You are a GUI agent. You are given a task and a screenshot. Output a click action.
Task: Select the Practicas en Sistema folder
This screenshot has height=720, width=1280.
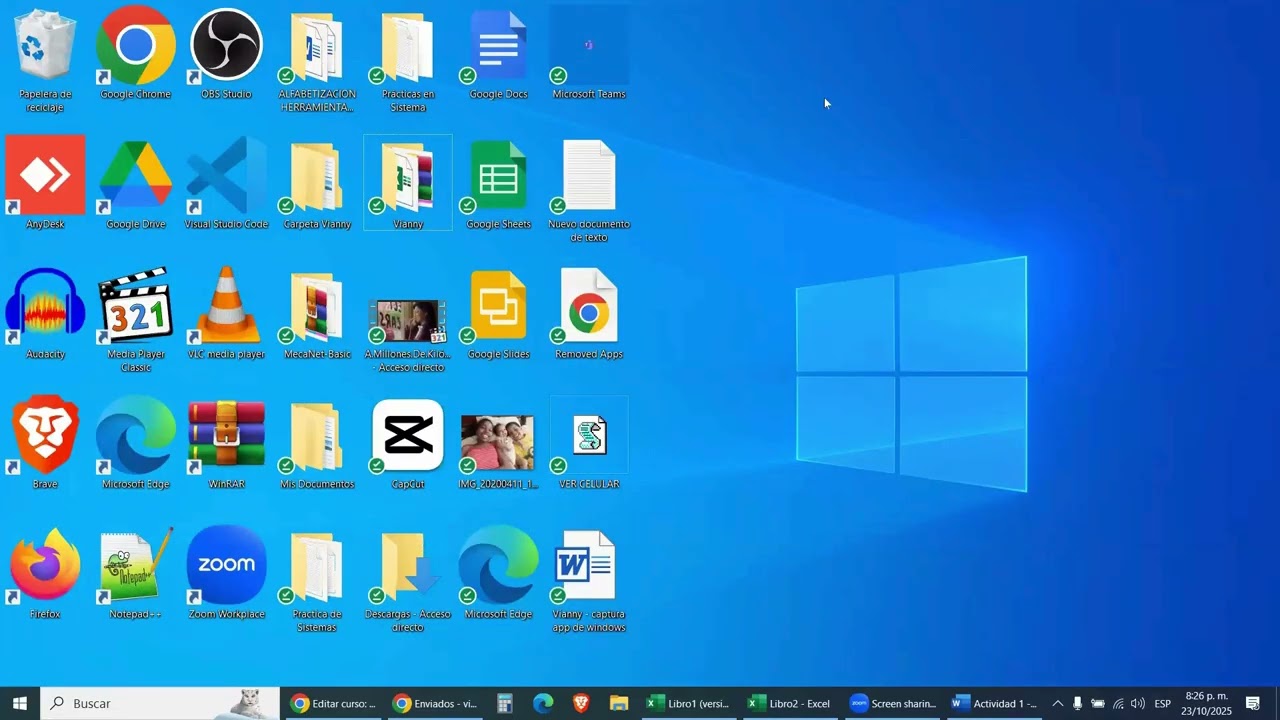[x=408, y=59]
